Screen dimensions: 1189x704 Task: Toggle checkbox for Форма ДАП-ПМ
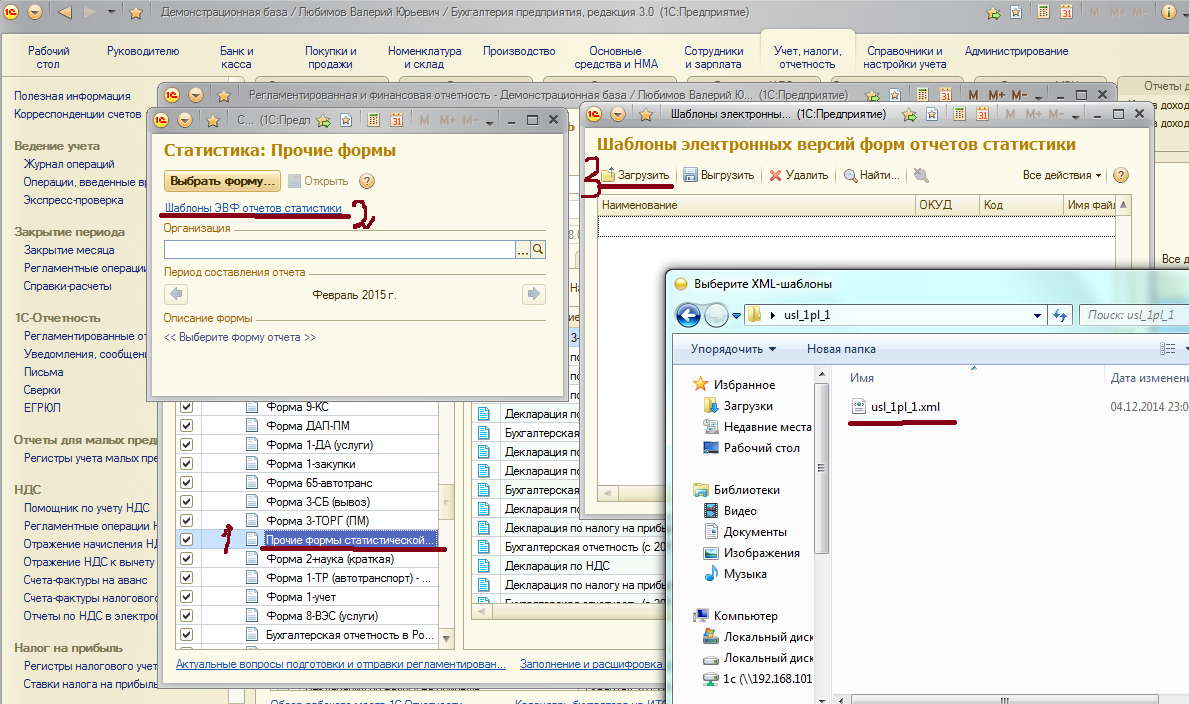point(186,426)
